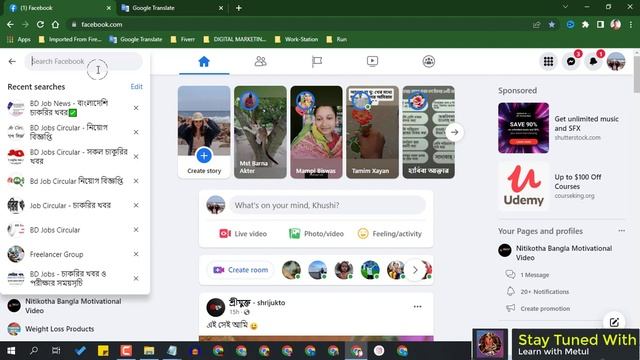This screenshot has height=360, width=640.
Task: Open post options three dots
Action: (x=417, y=307)
